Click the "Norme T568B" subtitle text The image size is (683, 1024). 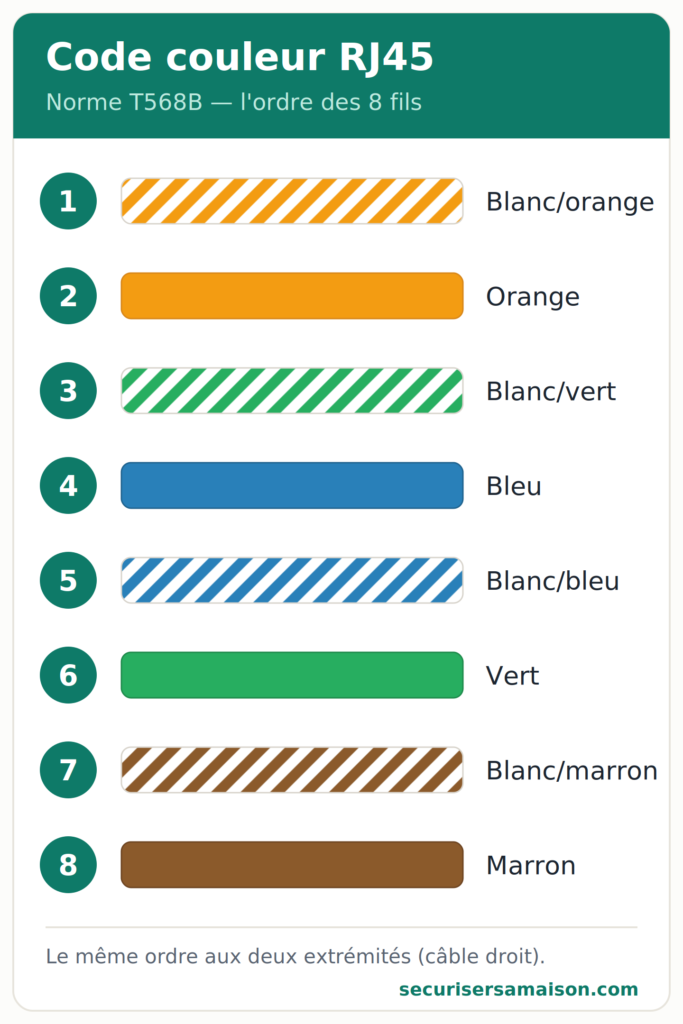124,103
